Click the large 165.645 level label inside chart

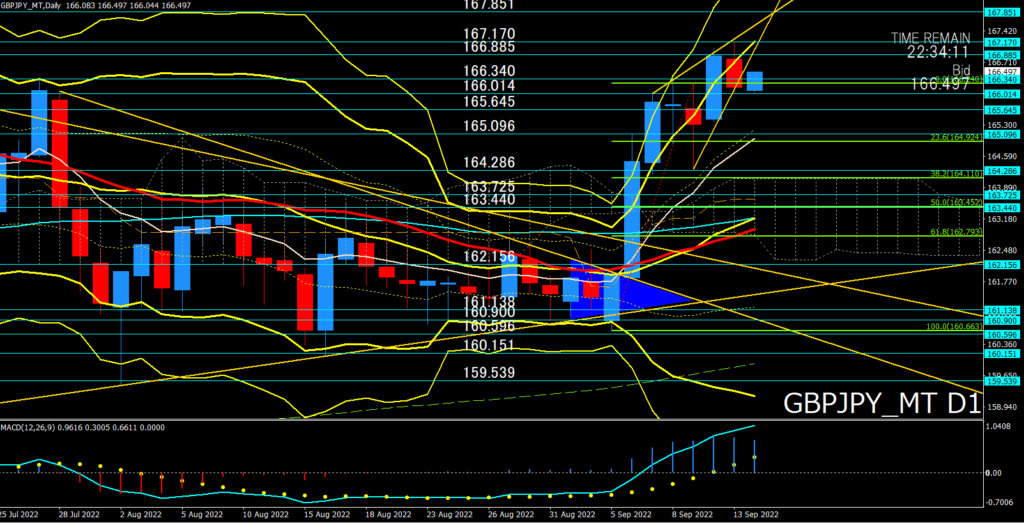489,102
